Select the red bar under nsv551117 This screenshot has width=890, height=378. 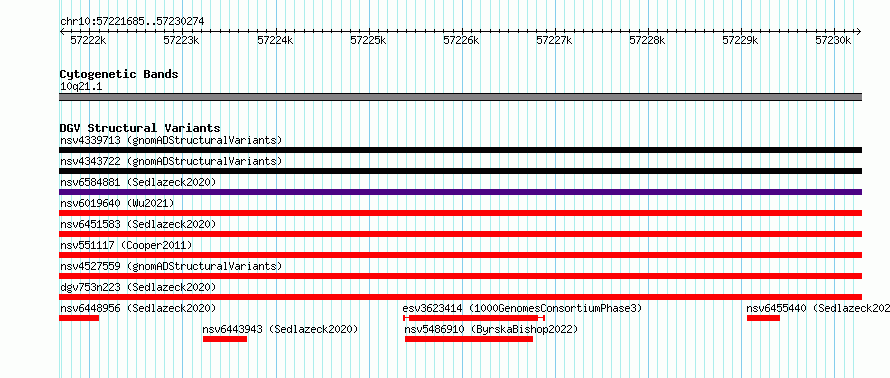click(460, 255)
